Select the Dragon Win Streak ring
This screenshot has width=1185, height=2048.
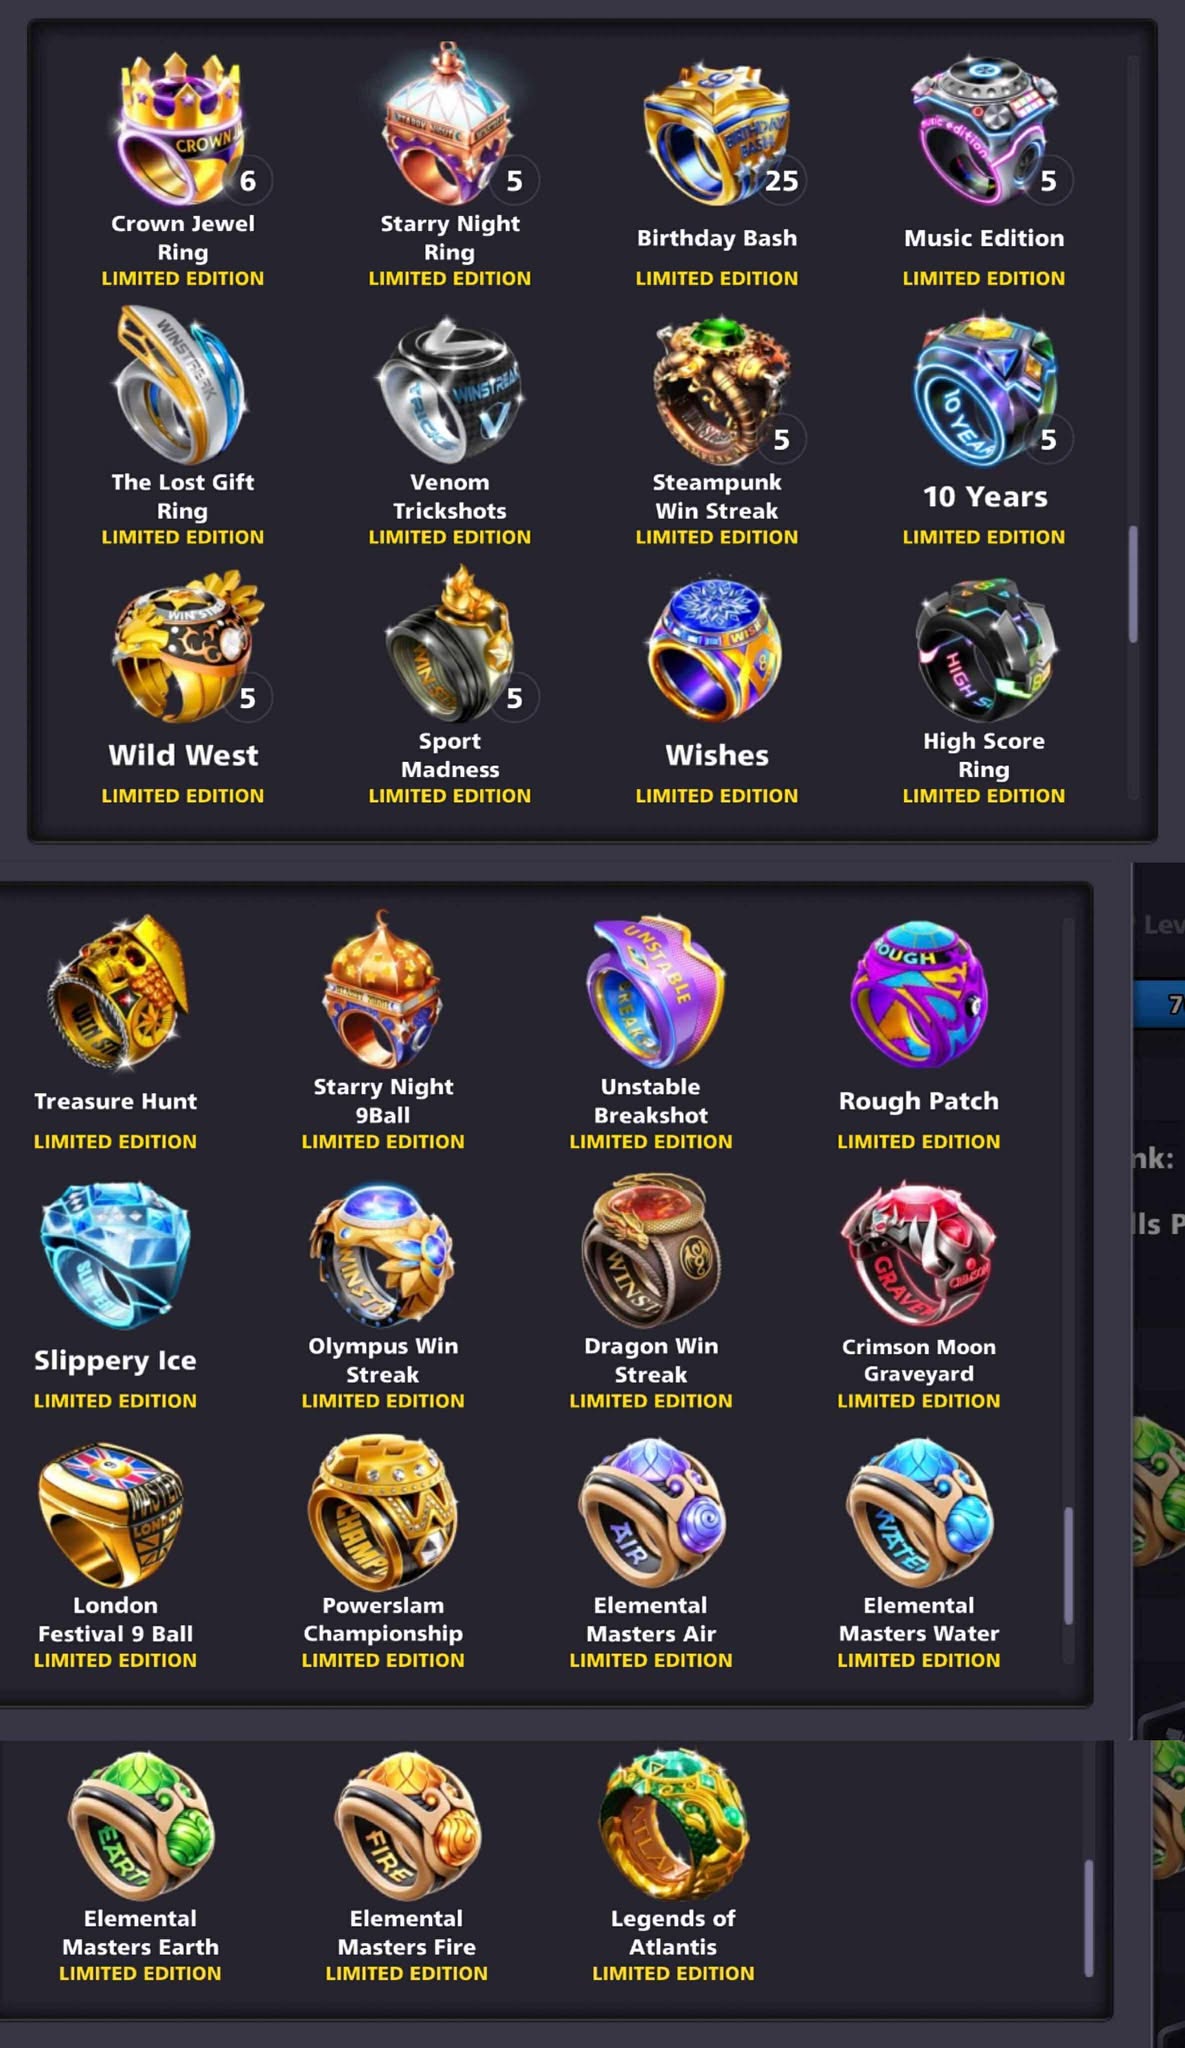[651, 1252]
